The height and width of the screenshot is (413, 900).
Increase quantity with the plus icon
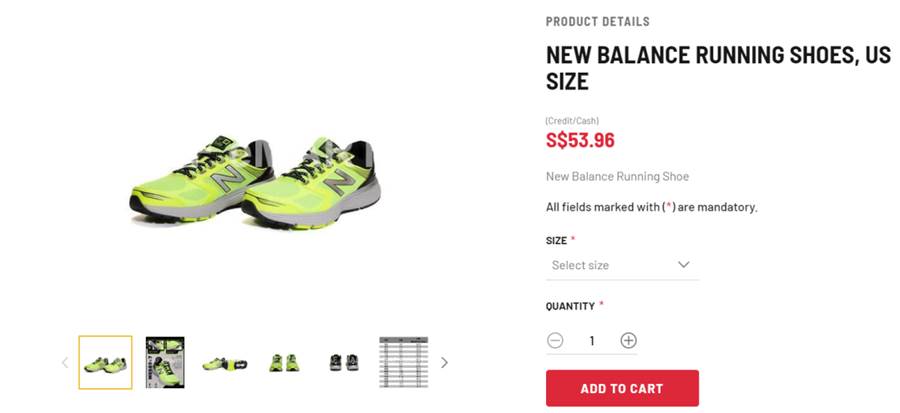[629, 341]
